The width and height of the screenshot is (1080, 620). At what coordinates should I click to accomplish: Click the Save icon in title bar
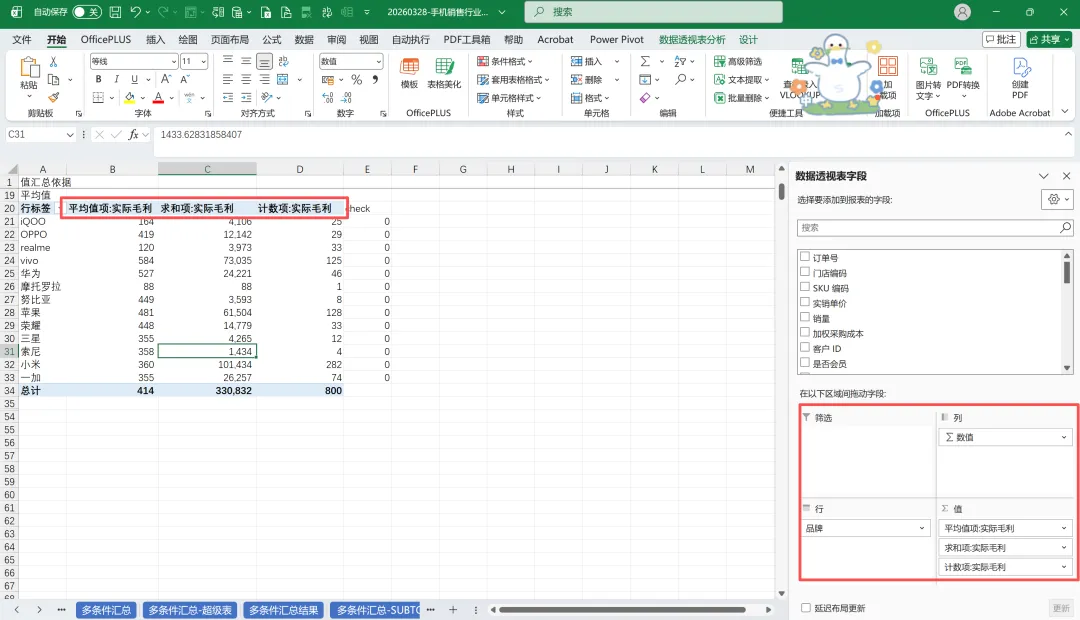click(115, 12)
